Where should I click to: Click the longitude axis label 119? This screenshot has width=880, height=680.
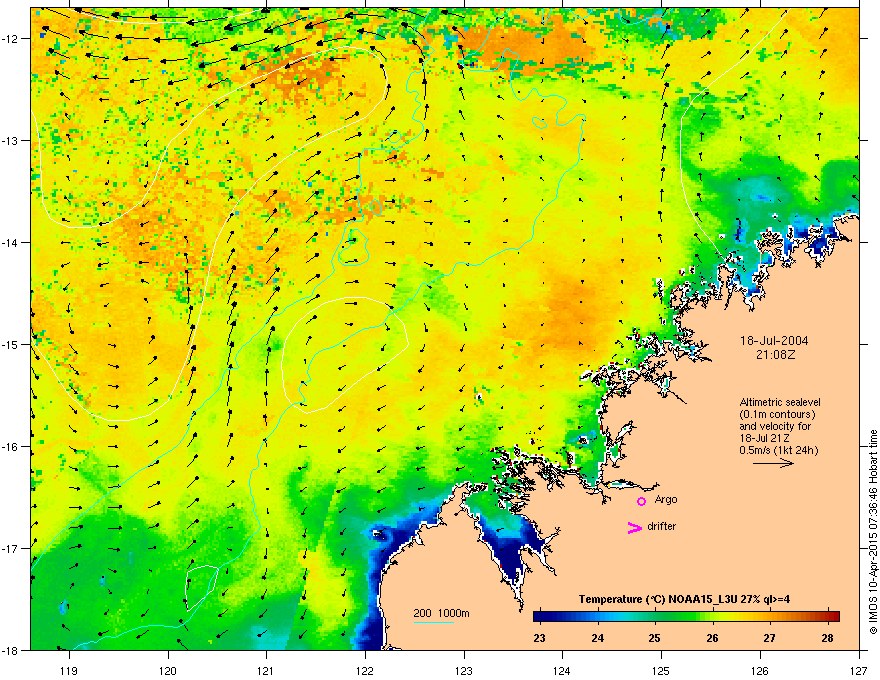(x=69, y=670)
